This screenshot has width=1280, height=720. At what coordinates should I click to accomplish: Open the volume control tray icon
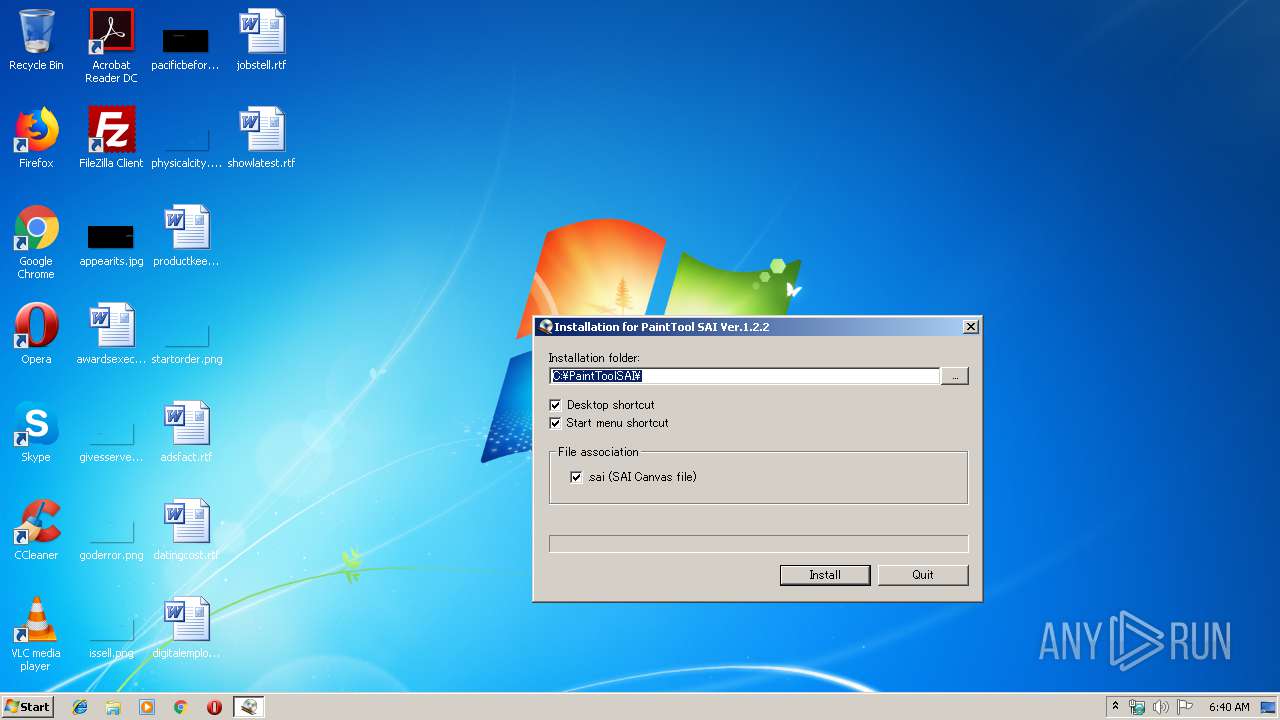tap(1161, 707)
